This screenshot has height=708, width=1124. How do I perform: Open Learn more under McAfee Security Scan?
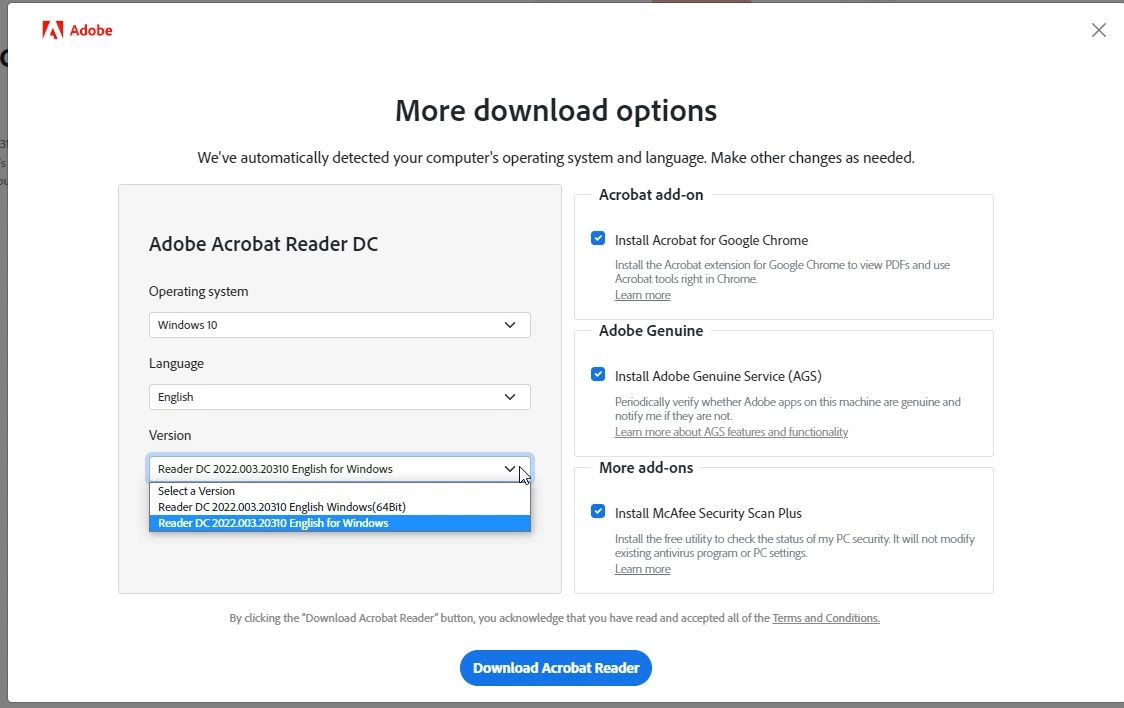(x=642, y=569)
